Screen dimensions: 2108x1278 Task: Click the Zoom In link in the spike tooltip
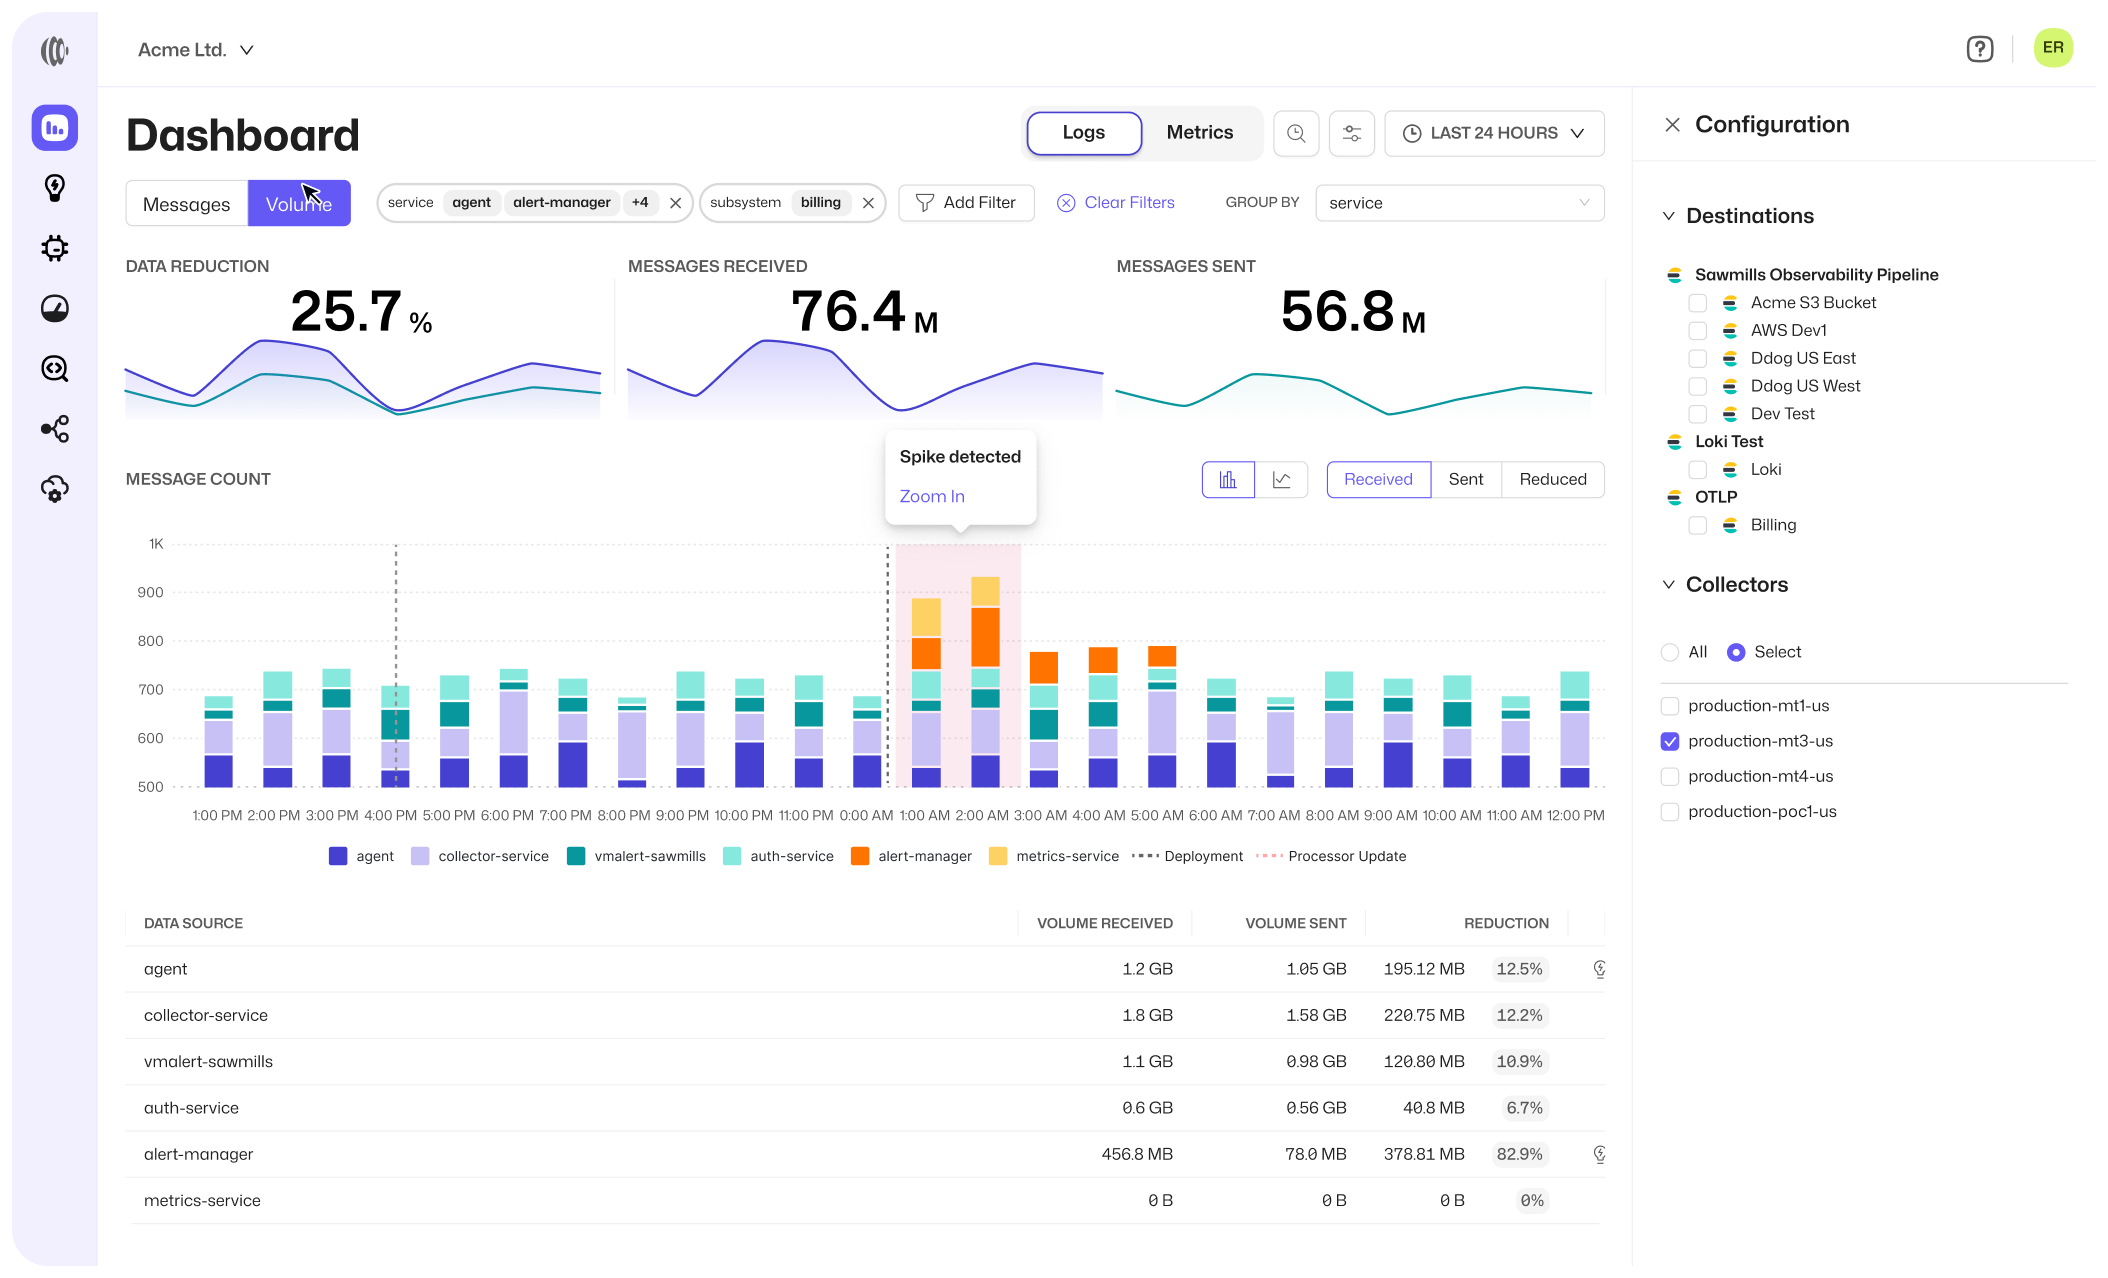932,496
